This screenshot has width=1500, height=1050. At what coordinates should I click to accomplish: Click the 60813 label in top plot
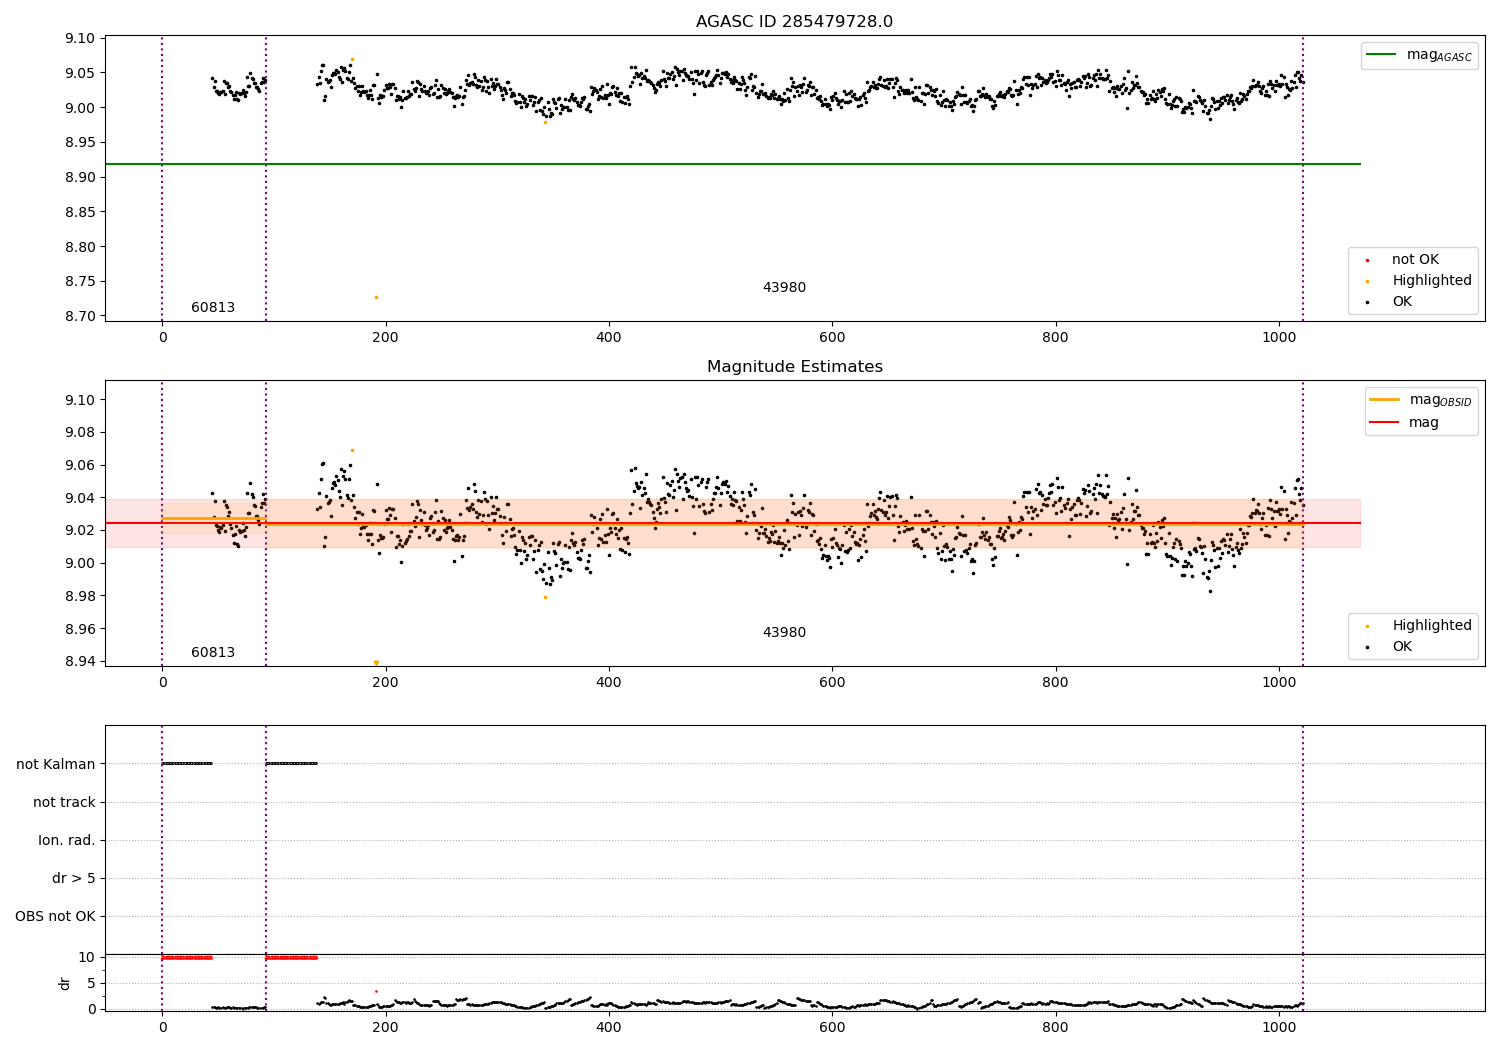213,308
